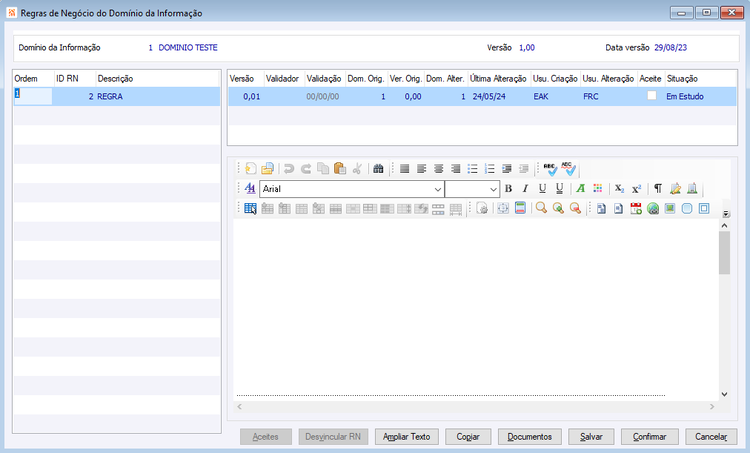Click the Insert table icon
The image size is (750, 453).
pos(250,209)
